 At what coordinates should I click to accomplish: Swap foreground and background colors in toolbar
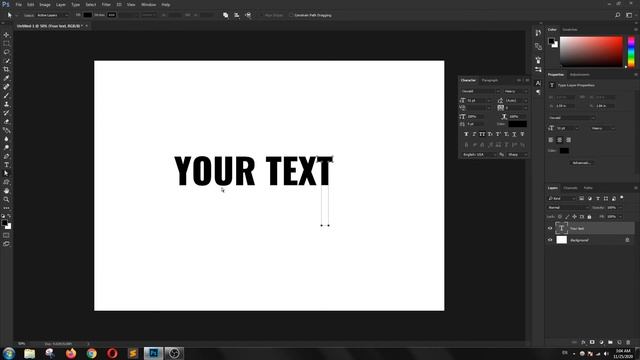pyautogui.click(x=9, y=216)
